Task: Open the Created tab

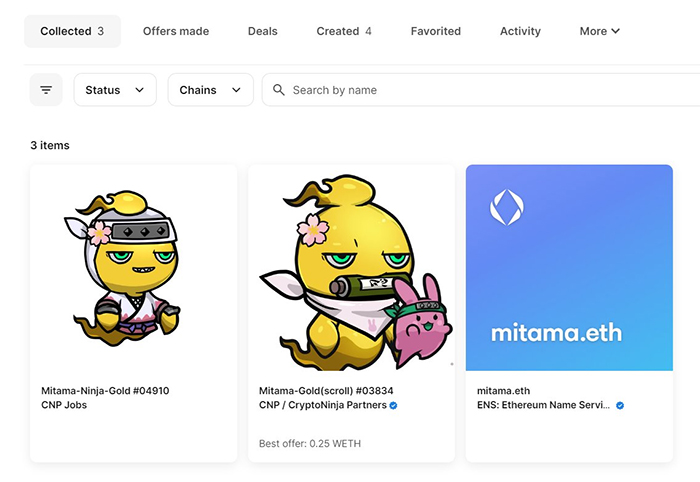Action: [344, 31]
